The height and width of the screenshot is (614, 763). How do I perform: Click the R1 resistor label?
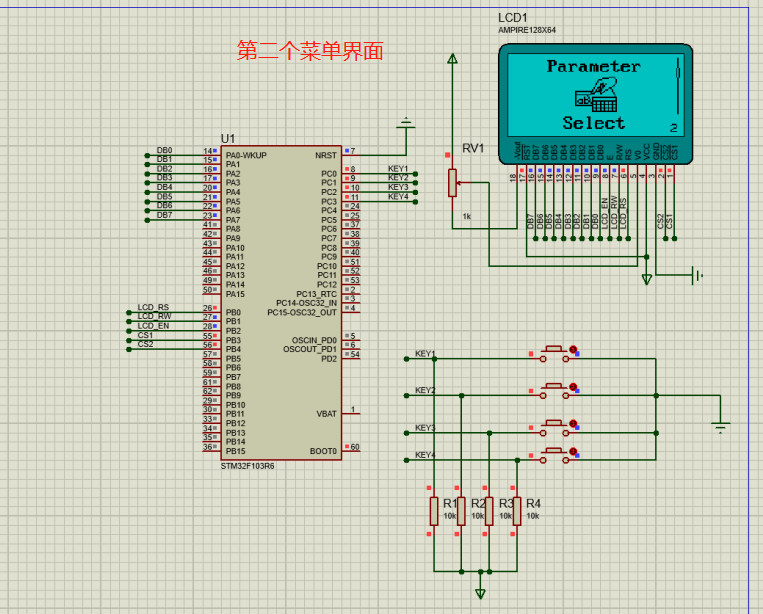click(x=450, y=503)
